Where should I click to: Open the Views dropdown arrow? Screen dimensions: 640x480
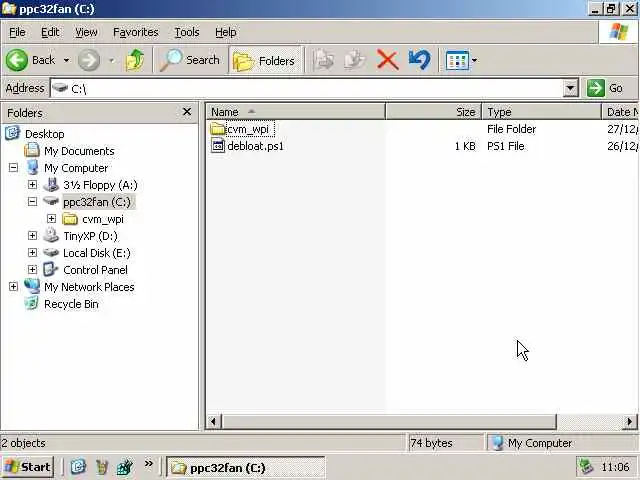point(474,60)
